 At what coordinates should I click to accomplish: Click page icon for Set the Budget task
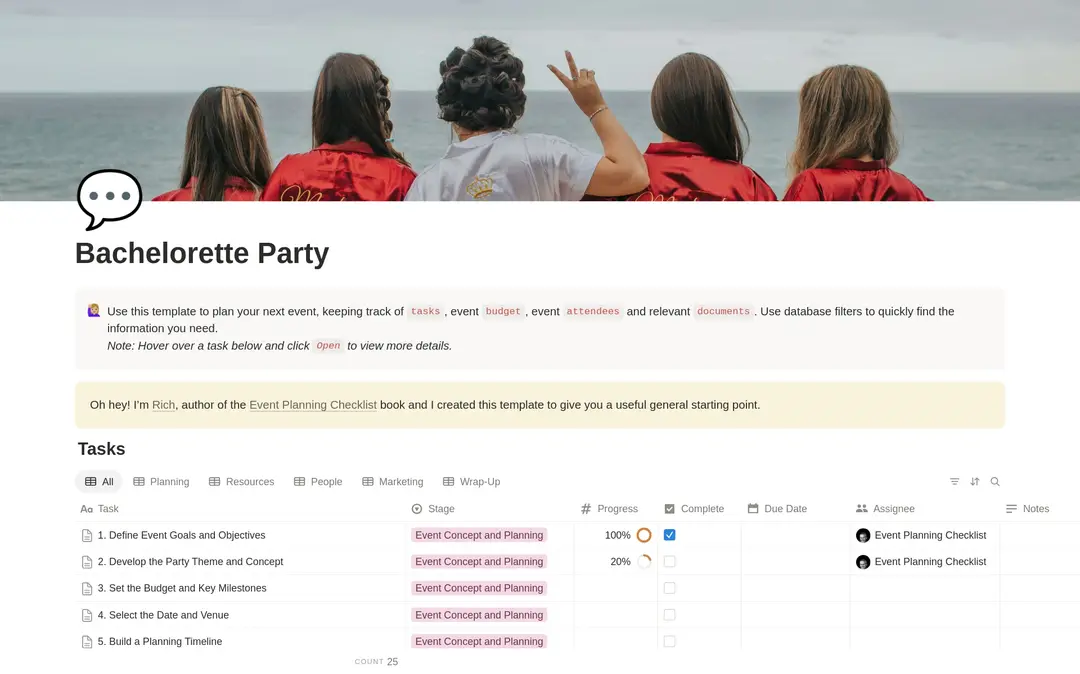click(x=87, y=589)
